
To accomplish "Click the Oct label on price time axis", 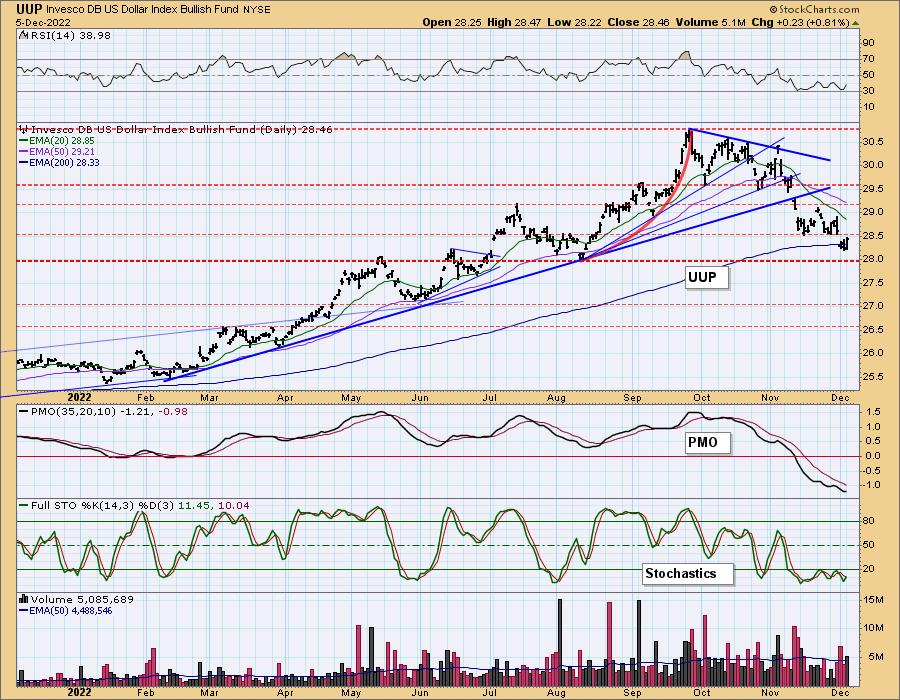I will click(701, 398).
